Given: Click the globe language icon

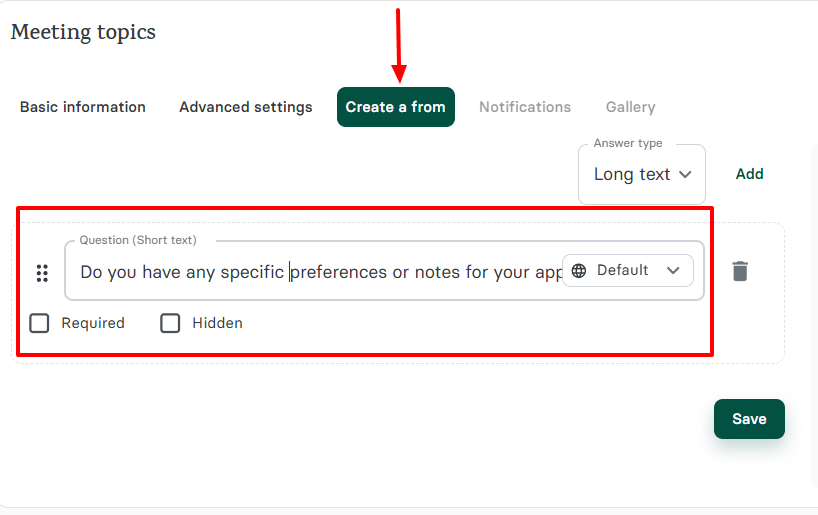Looking at the screenshot, I should pyautogui.click(x=579, y=270).
